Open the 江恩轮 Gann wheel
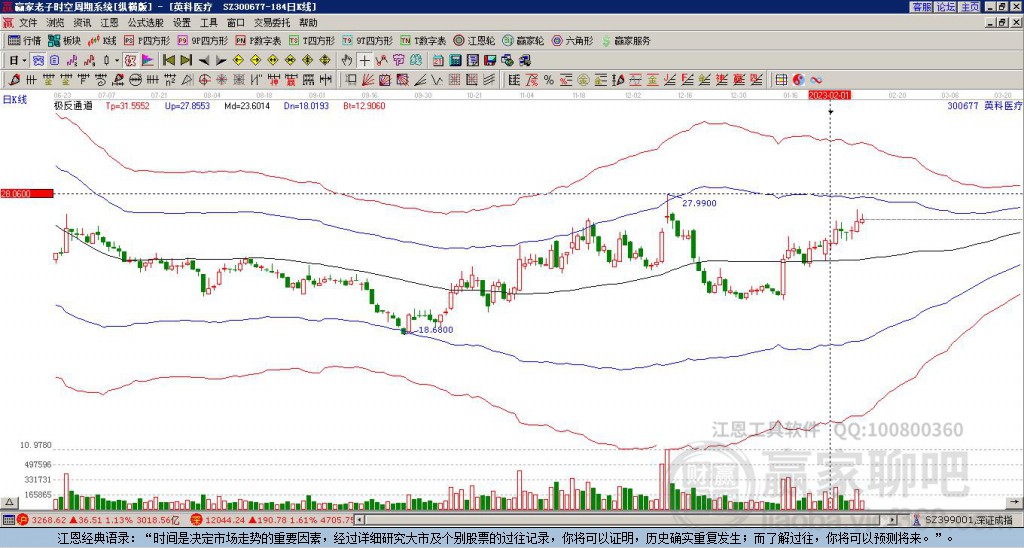 point(473,40)
